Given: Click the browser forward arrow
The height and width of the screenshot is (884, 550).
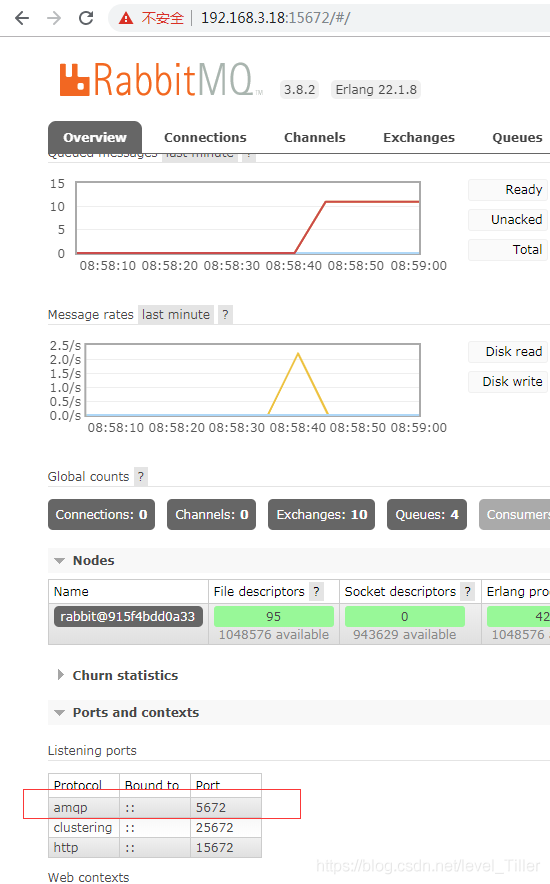Looking at the screenshot, I should pos(54,18).
